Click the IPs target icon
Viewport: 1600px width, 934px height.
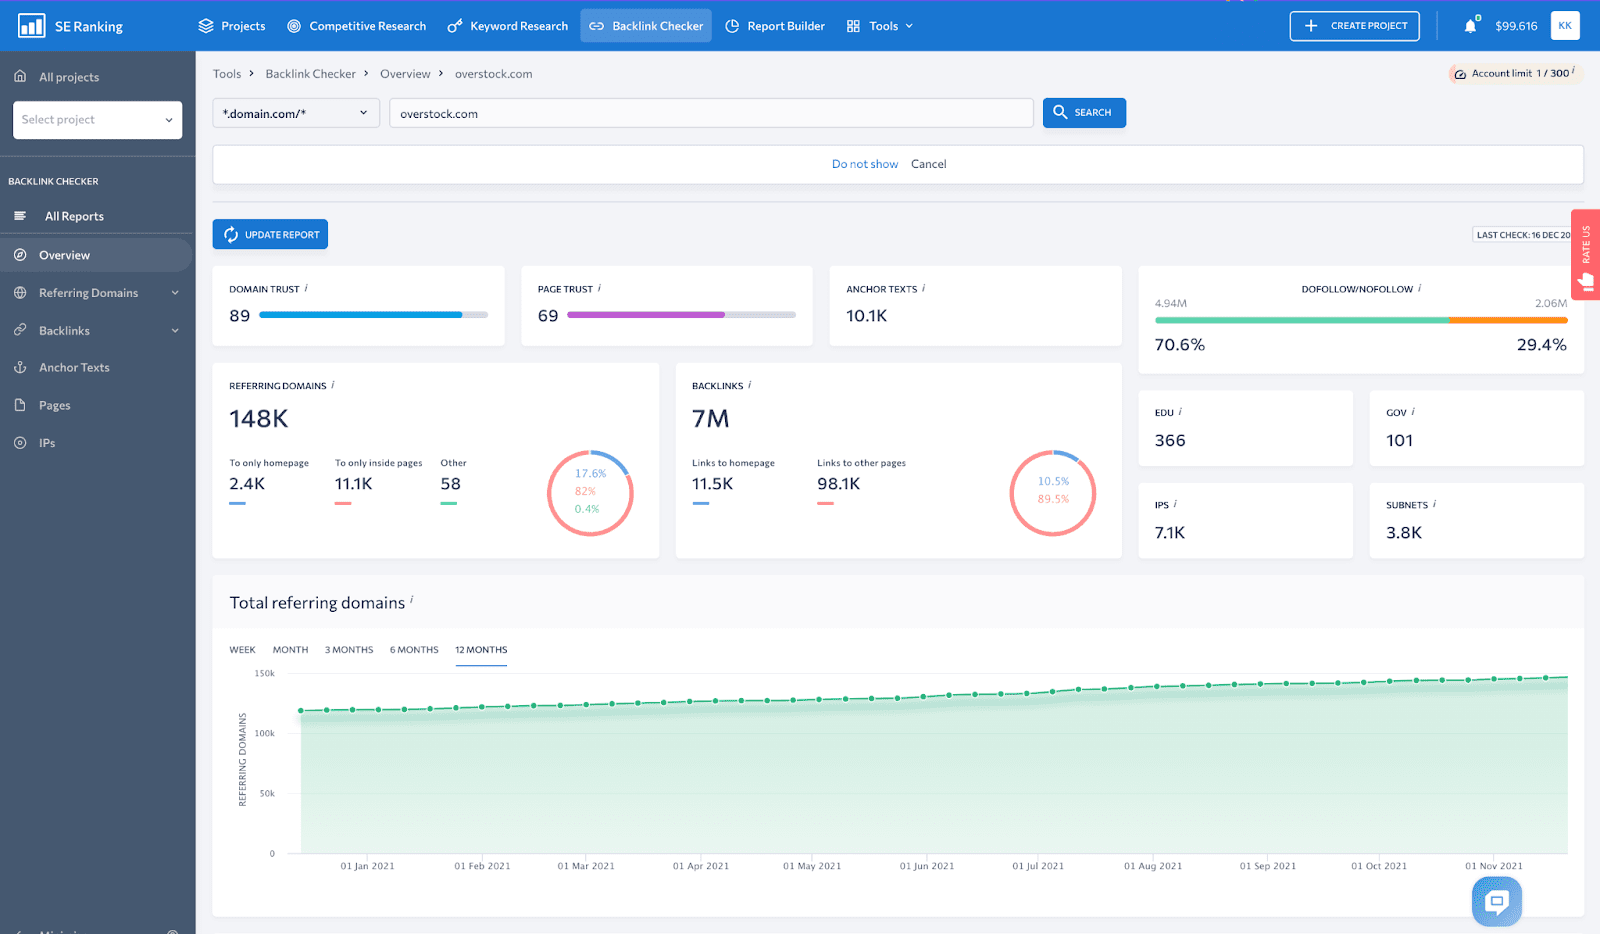pyautogui.click(x=20, y=443)
